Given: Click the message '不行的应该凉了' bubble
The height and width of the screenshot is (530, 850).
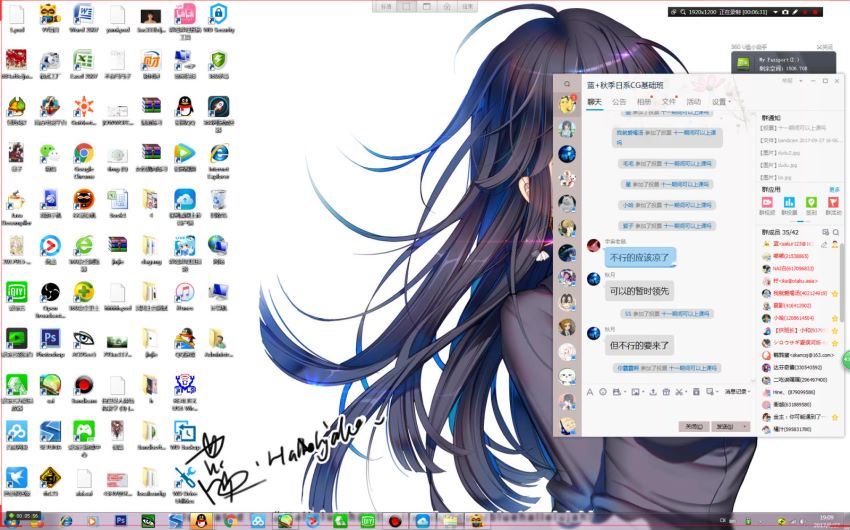Looking at the screenshot, I should click(640, 258).
